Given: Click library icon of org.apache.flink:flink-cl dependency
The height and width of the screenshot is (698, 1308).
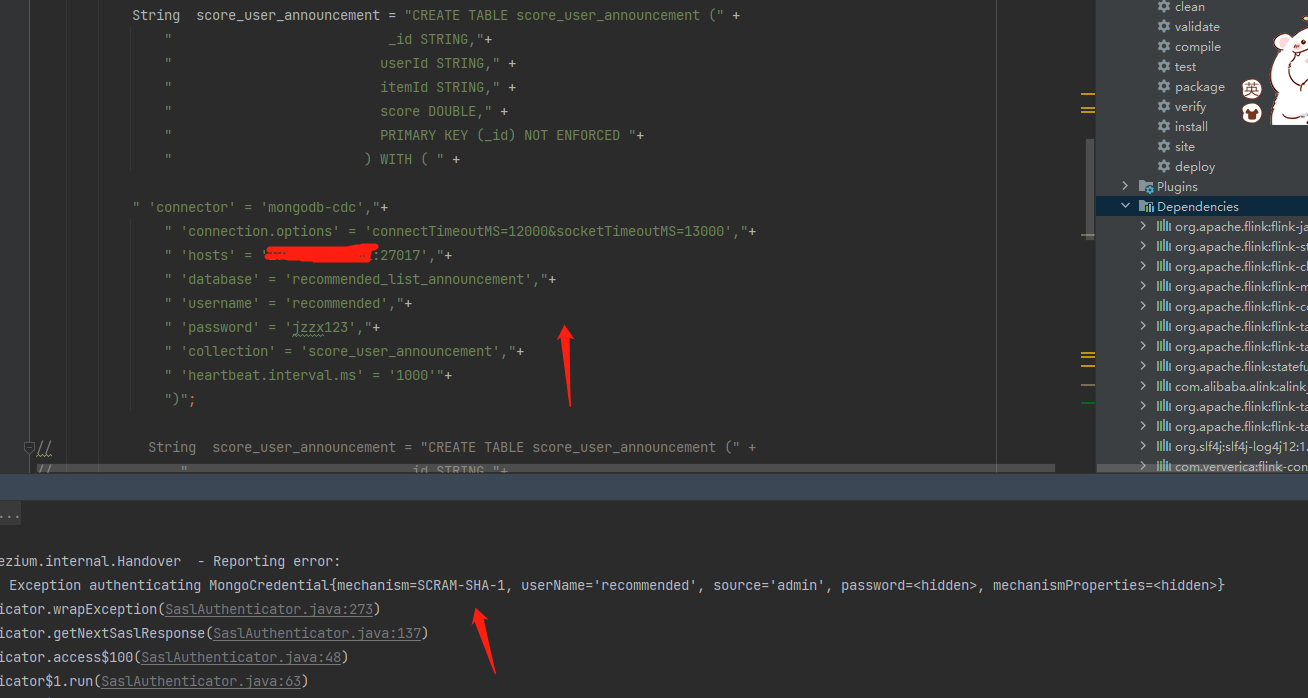Looking at the screenshot, I should 1164,266.
